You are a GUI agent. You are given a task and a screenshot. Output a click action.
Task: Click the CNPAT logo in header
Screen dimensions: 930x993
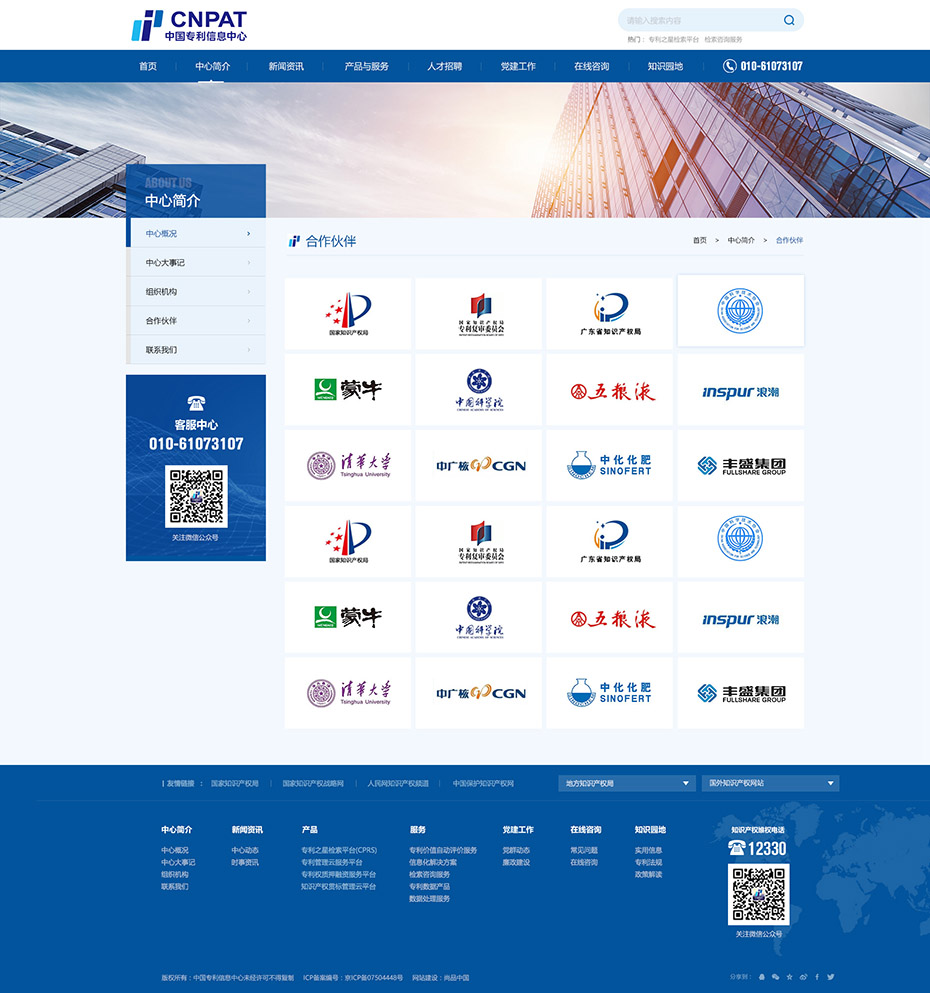click(190, 25)
